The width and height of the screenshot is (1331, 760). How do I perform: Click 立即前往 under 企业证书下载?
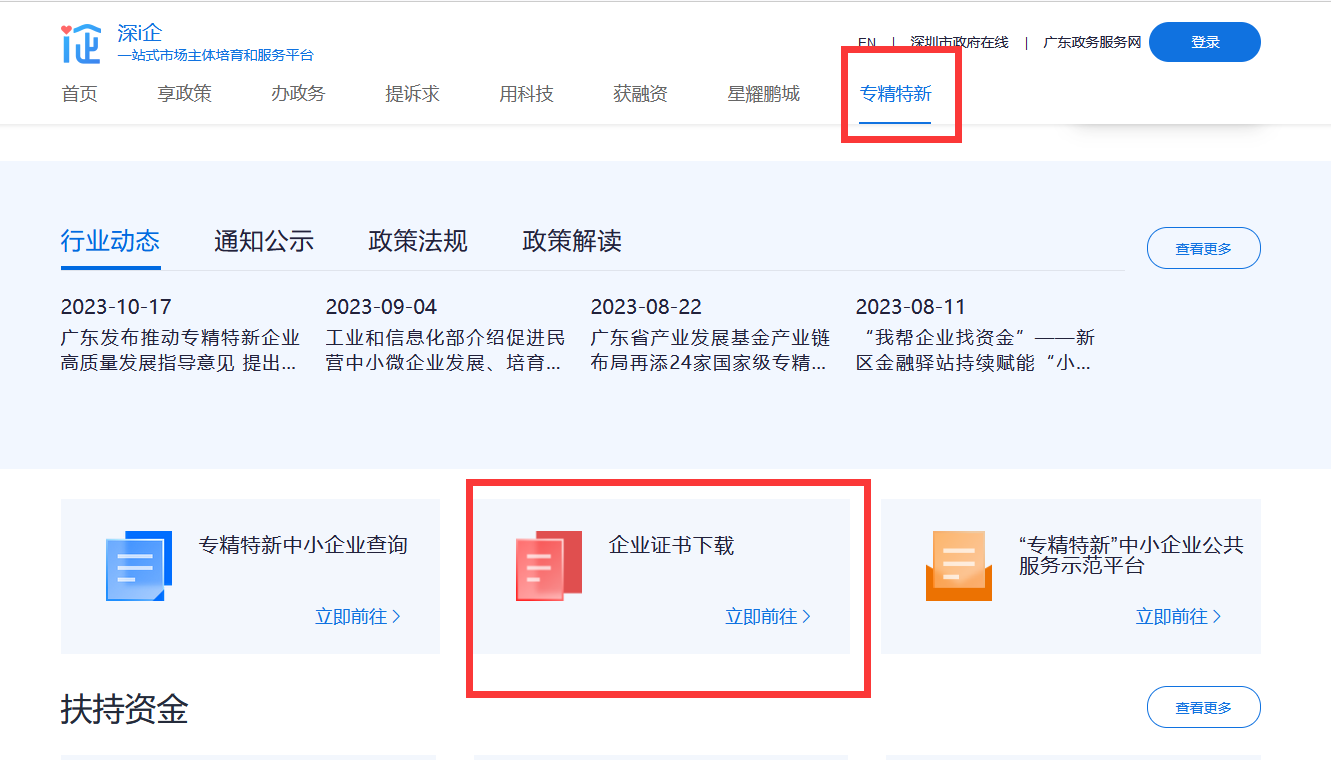coord(767,617)
